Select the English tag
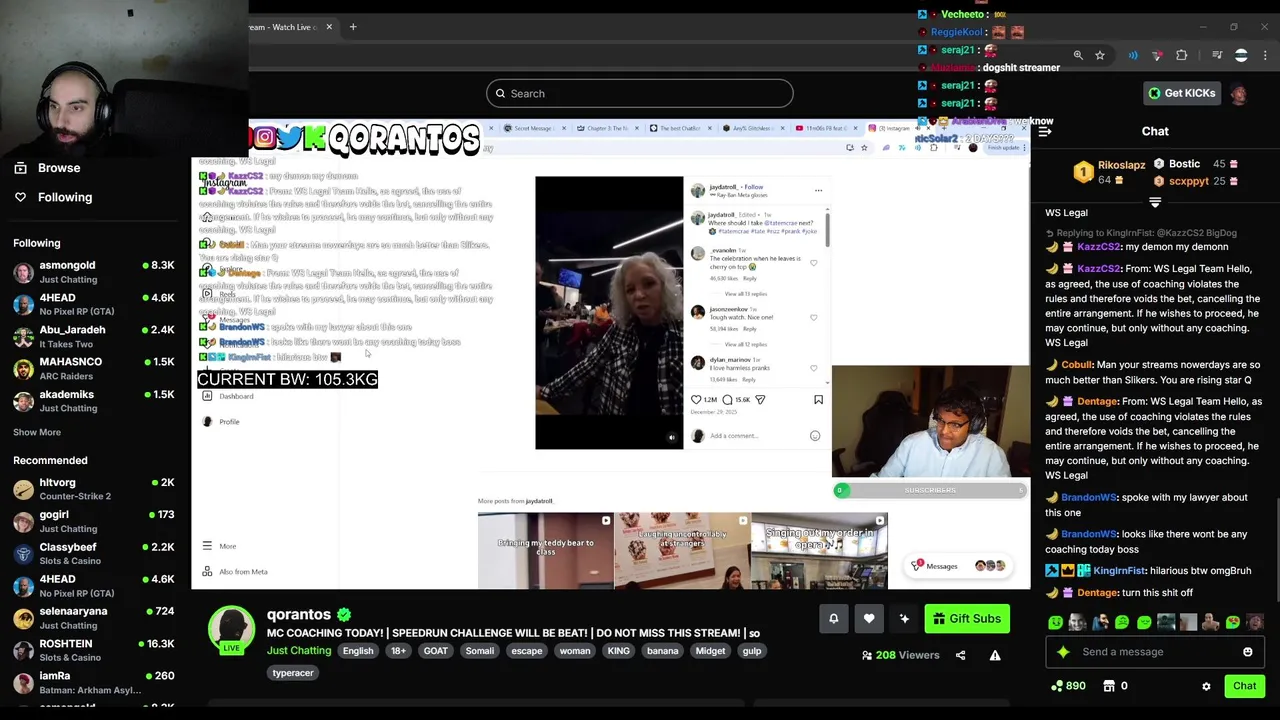 pyautogui.click(x=358, y=651)
